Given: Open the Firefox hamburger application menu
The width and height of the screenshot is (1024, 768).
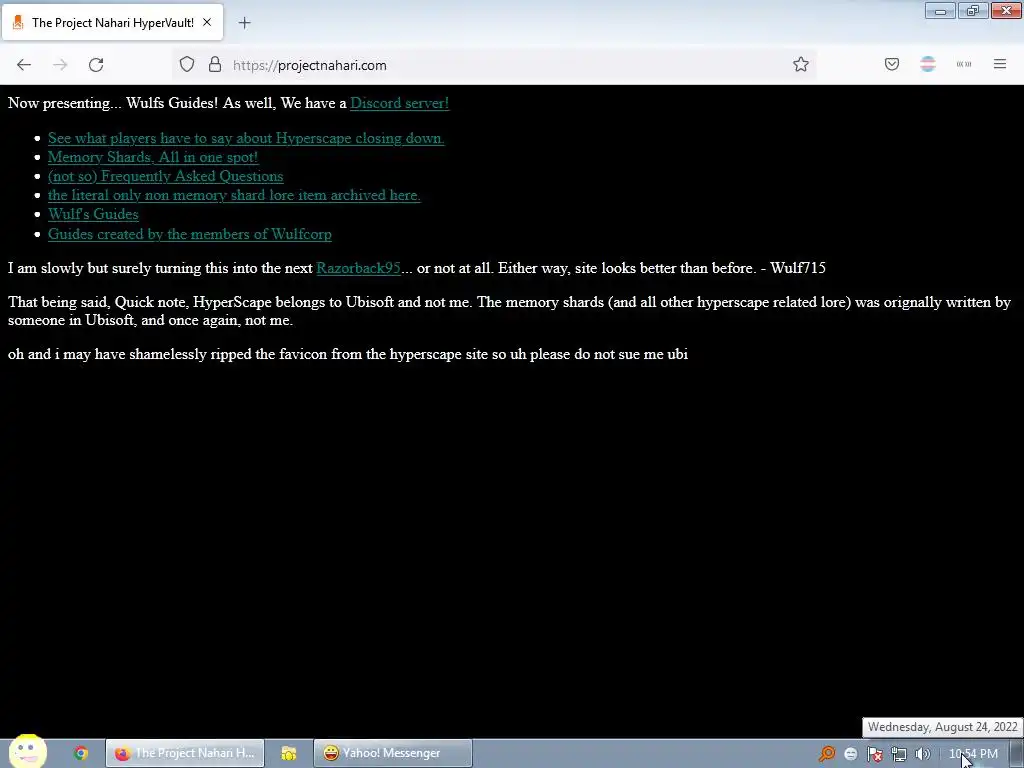Looking at the screenshot, I should [x=1000, y=64].
